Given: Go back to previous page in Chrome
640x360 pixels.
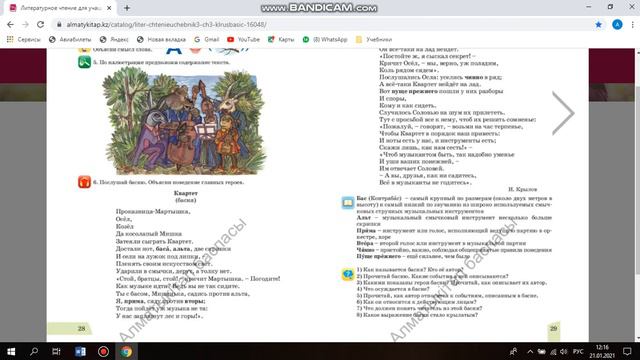Looking at the screenshot, I should pyautogui.click(x=10, y=24).
